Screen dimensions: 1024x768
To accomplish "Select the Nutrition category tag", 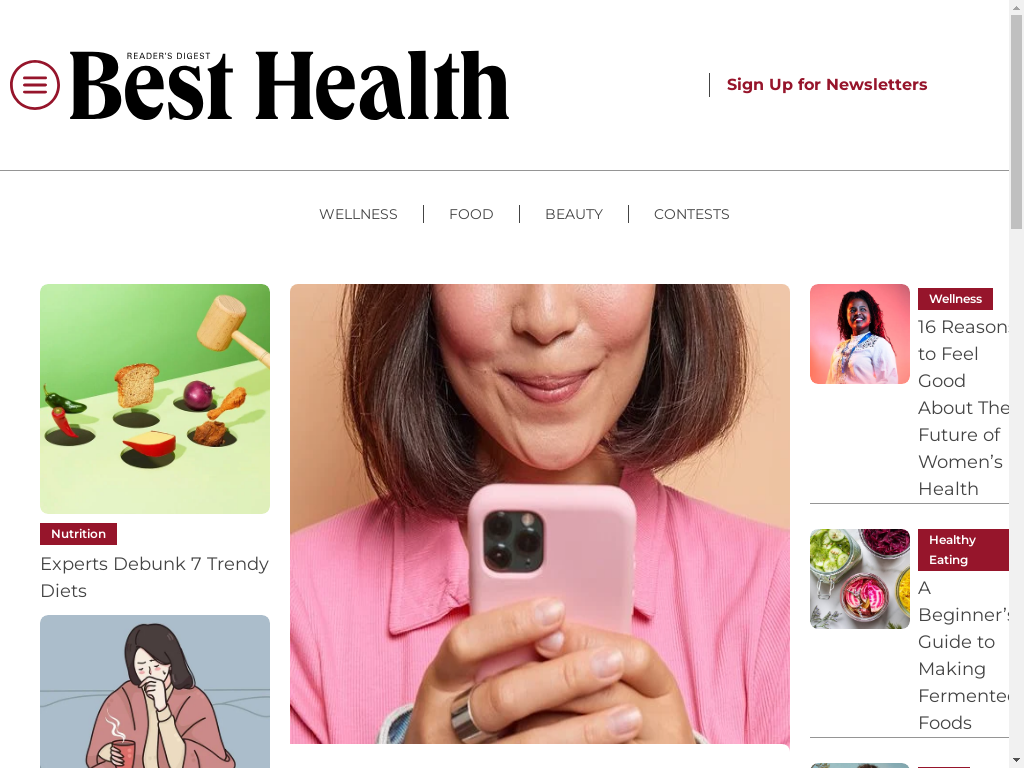I will pos(78,534).
